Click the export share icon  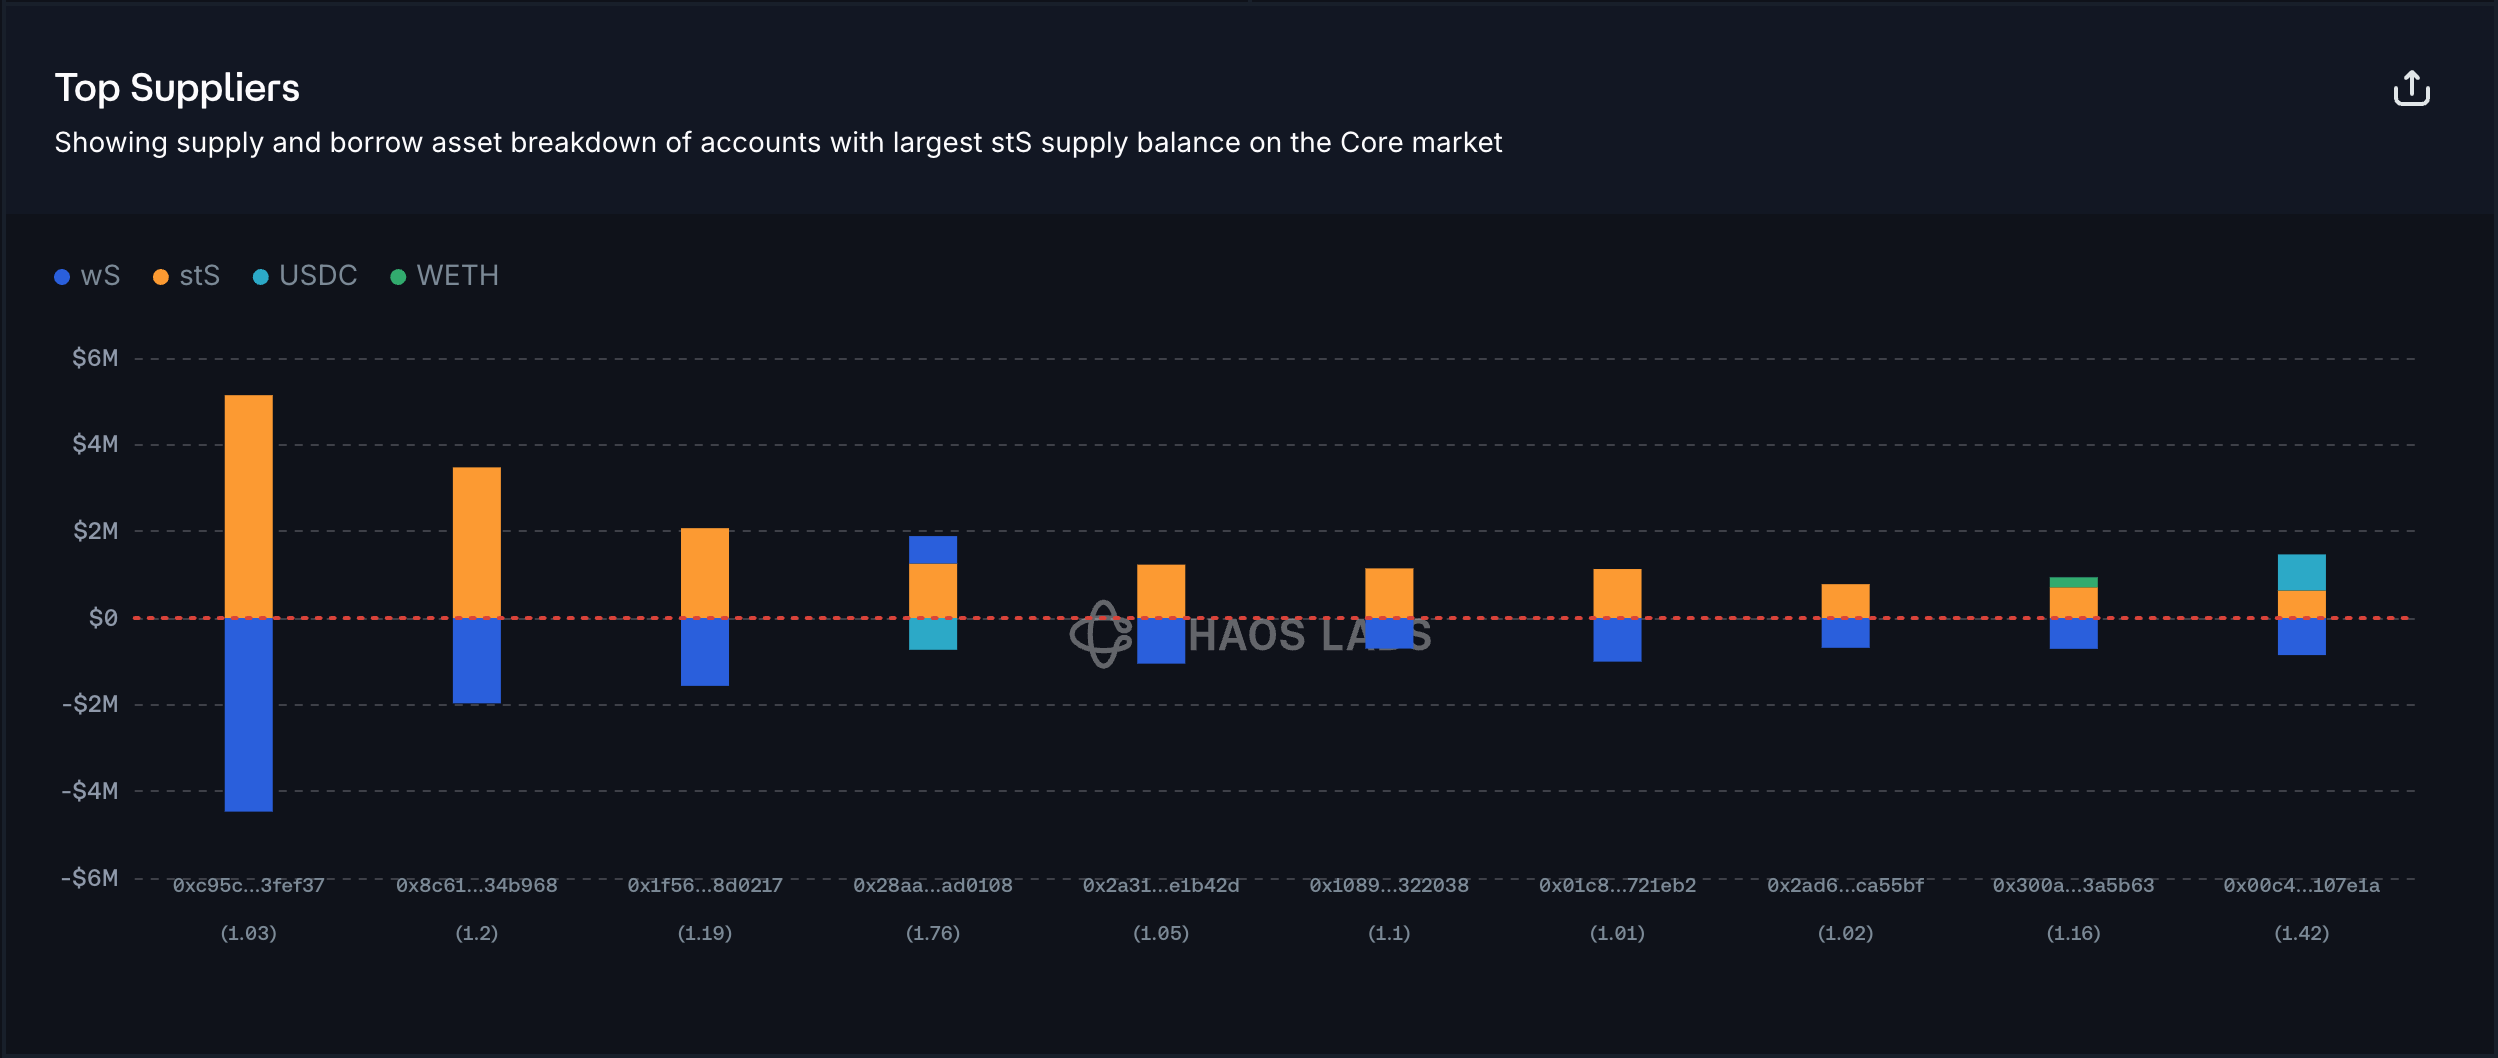click(2411, 89)
